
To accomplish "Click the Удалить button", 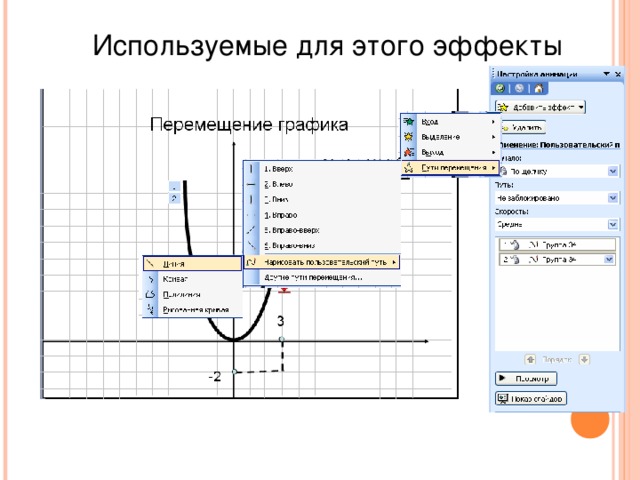I will (x=523, y=128).
